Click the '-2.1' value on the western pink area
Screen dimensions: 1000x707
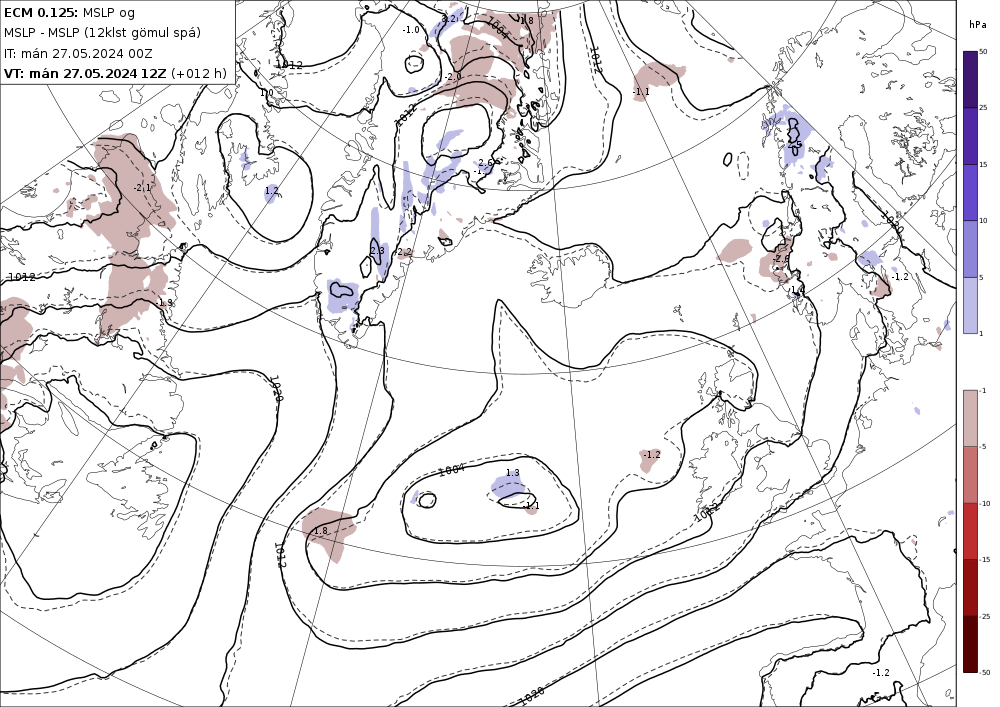pos(142,187)
